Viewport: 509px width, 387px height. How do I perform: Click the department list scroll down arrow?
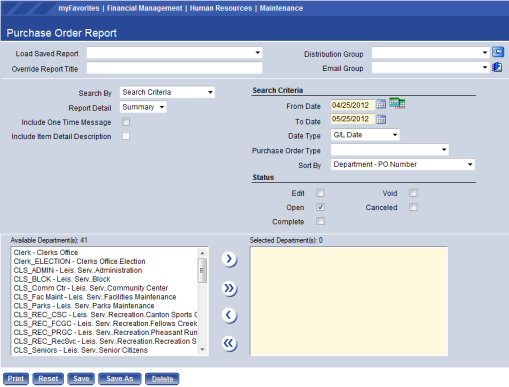202,350
